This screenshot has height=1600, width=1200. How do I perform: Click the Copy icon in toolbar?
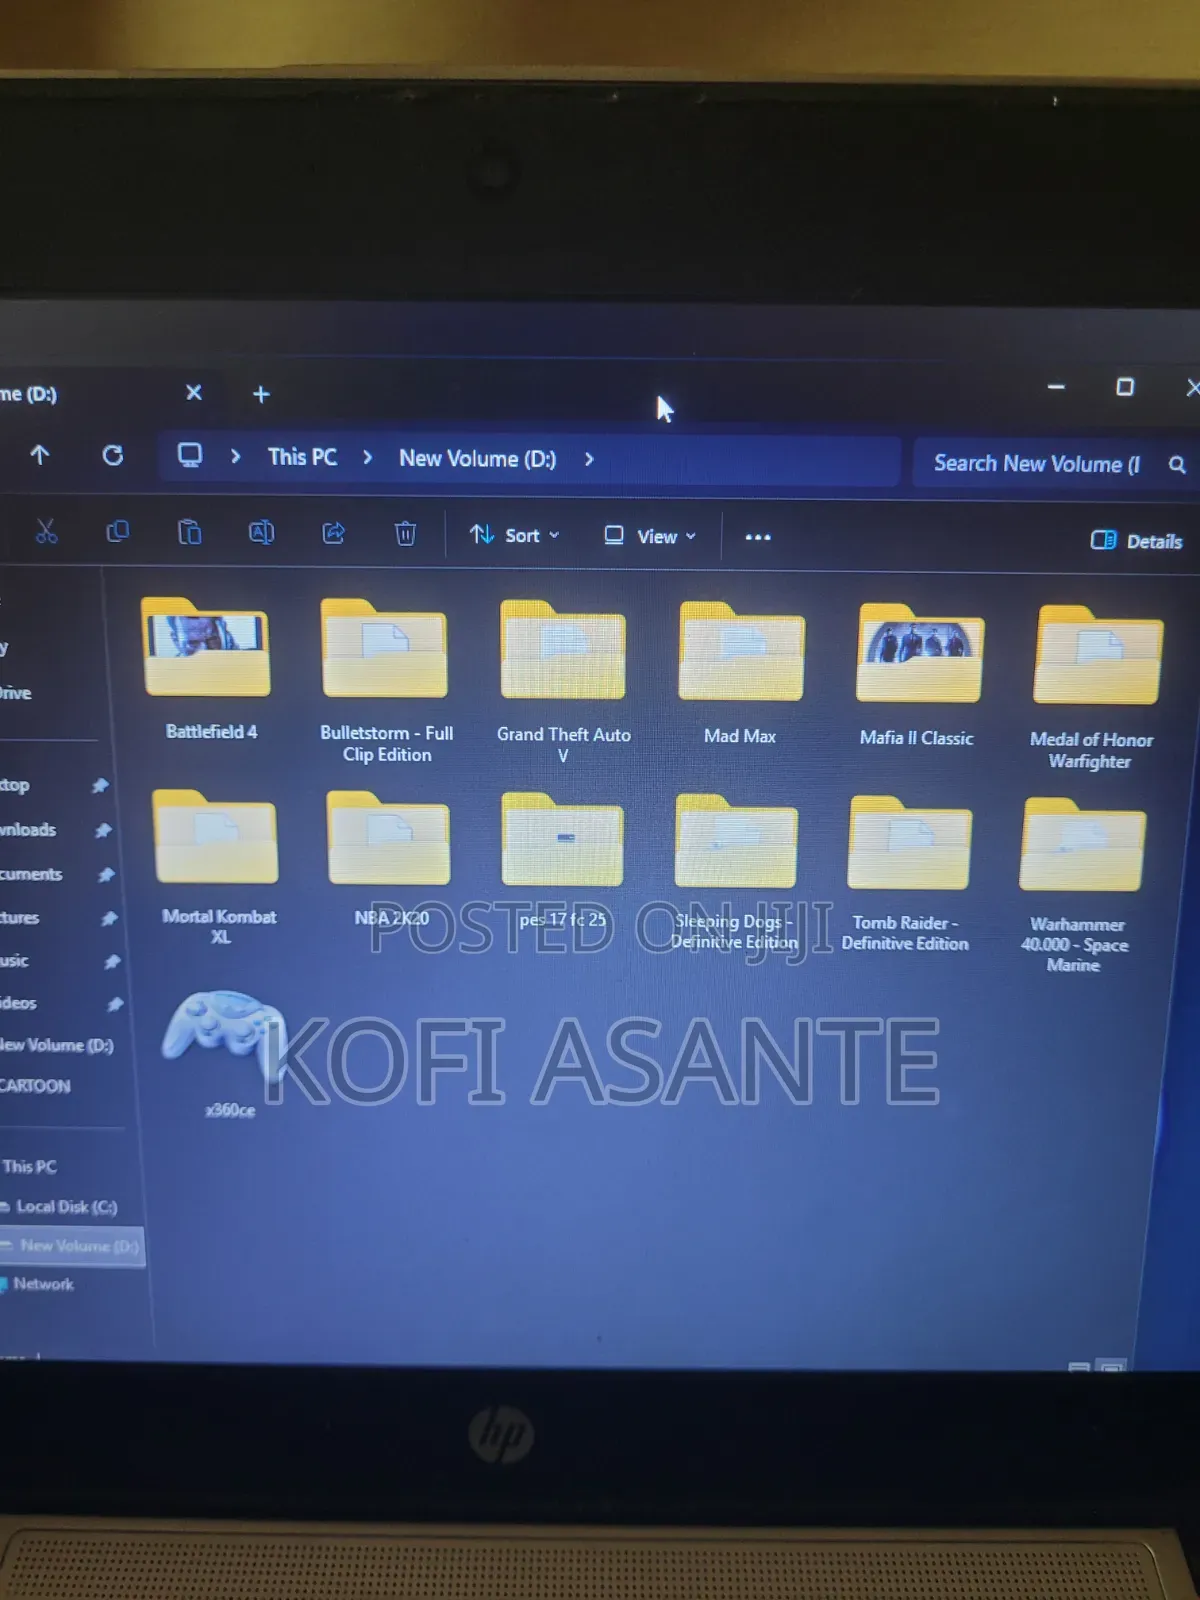[117, 531]
